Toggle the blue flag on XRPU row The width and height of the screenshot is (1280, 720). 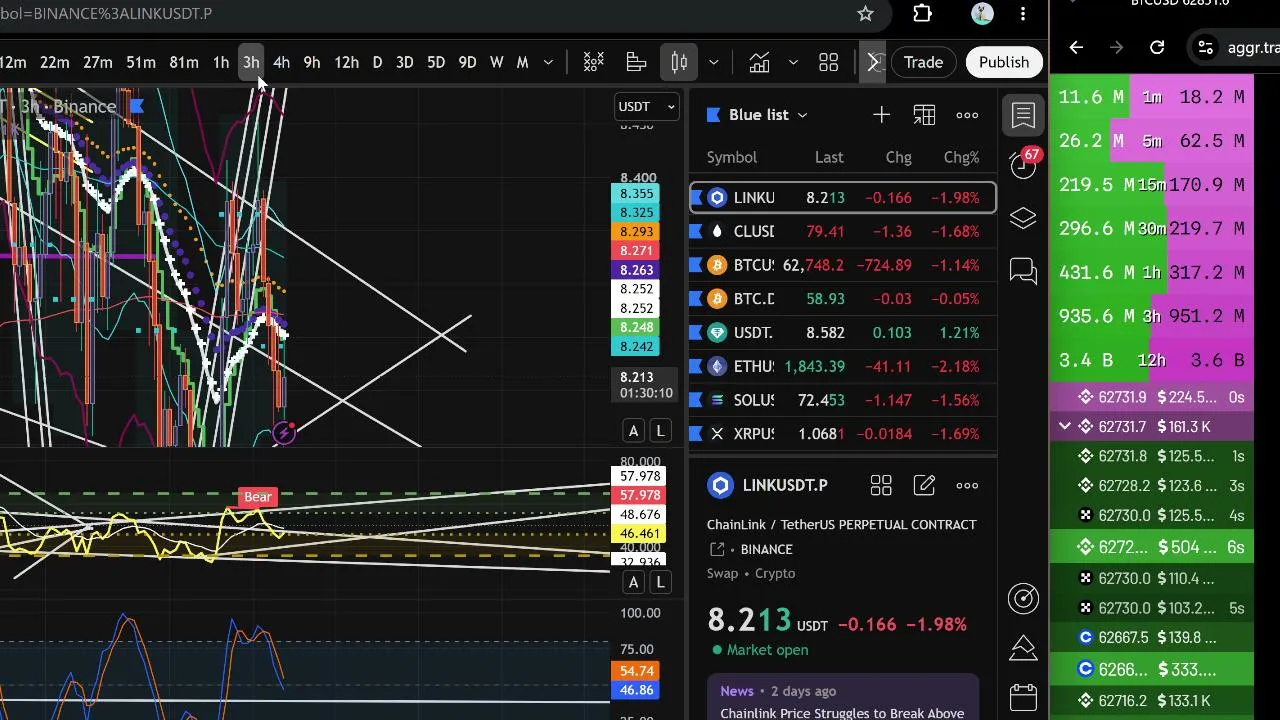[697, 434]
